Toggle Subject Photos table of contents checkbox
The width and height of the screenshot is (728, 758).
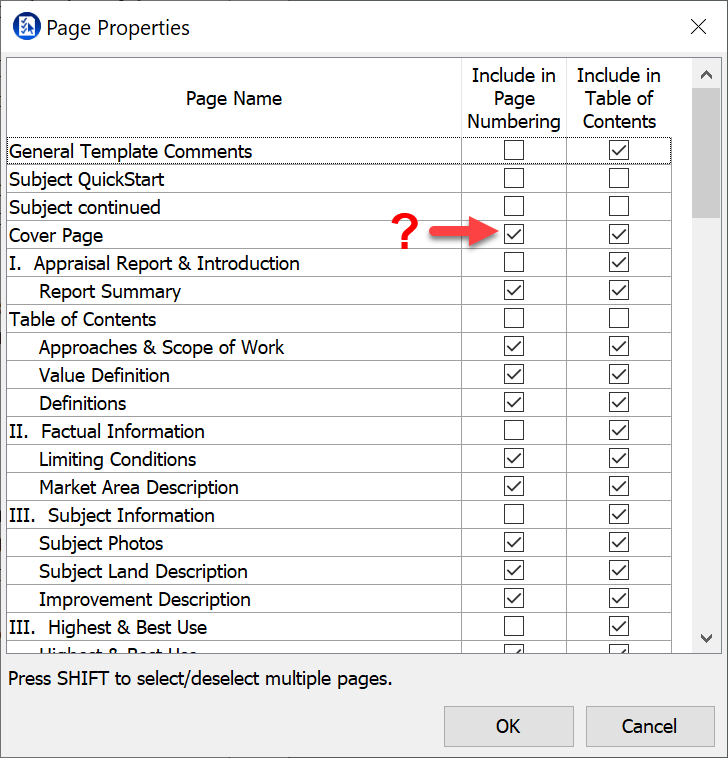619,543
